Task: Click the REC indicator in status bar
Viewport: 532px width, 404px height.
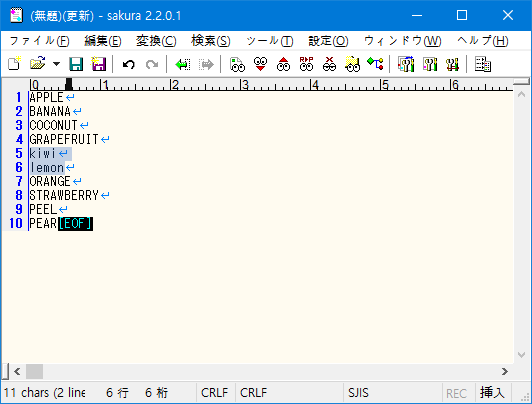Action: pyautogui.click(x=456, y=393)
